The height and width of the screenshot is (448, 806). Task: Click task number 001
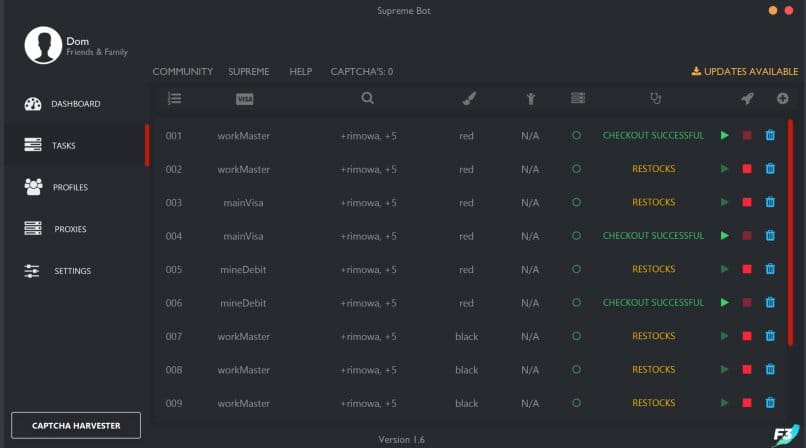pos(174,136)
